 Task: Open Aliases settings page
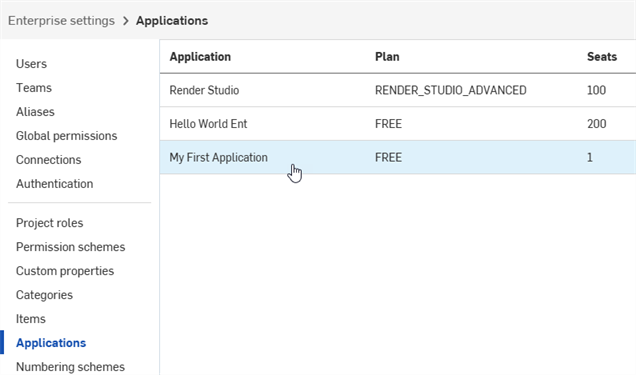pos(35,111)
